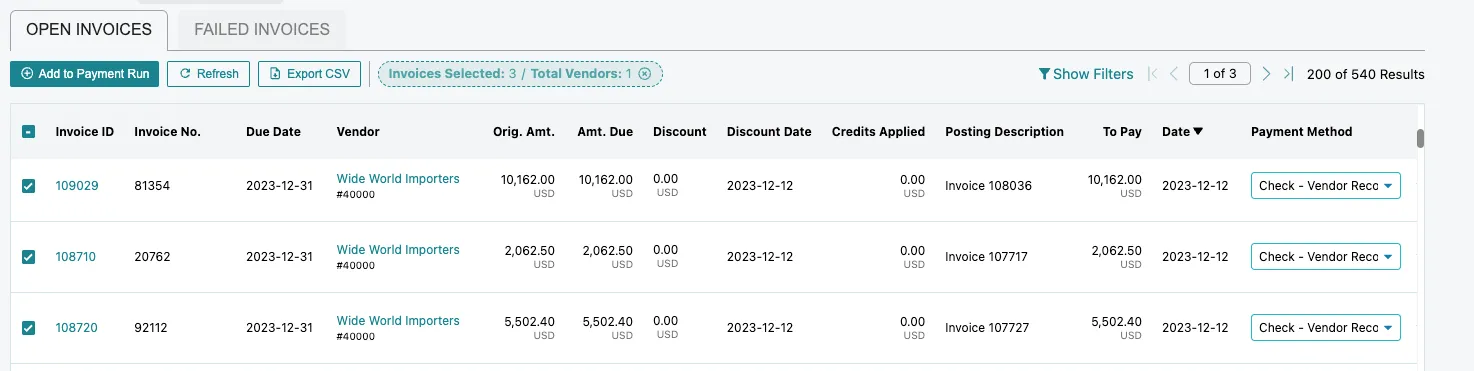
Task: Click posting description Invoice 107717
Action: point(987,257)
